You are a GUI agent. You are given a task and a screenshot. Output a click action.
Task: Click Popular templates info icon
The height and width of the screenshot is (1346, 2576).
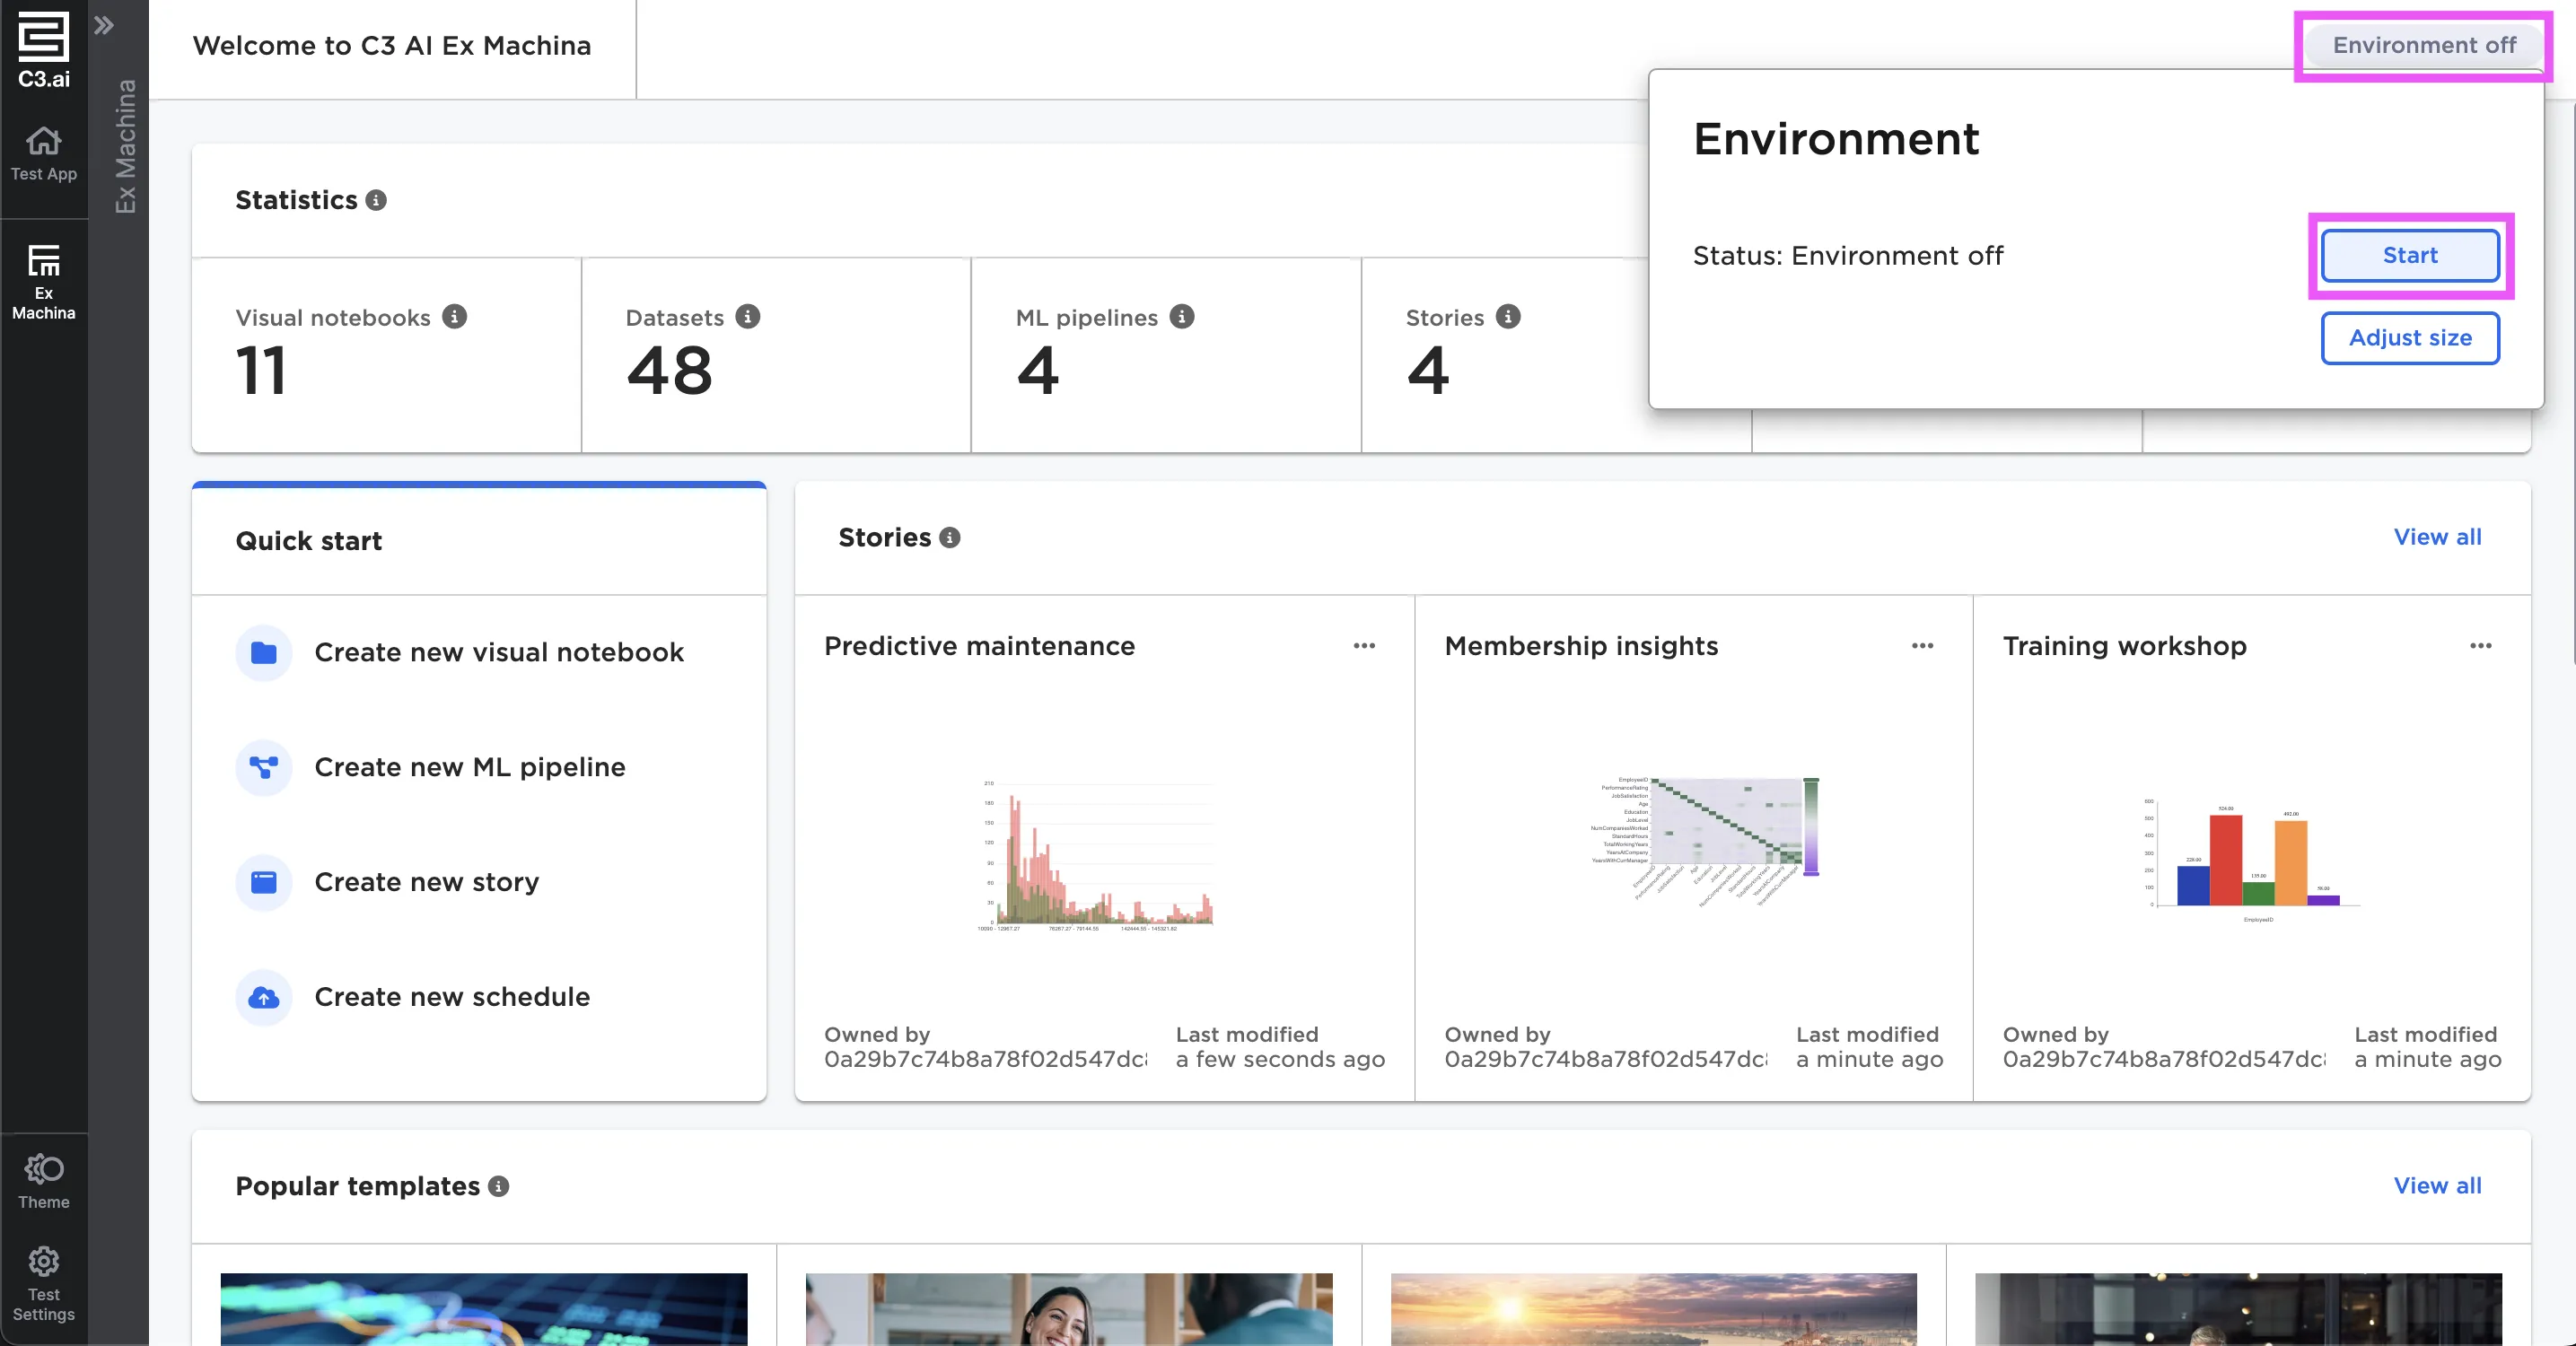(x=498, y=1186)
